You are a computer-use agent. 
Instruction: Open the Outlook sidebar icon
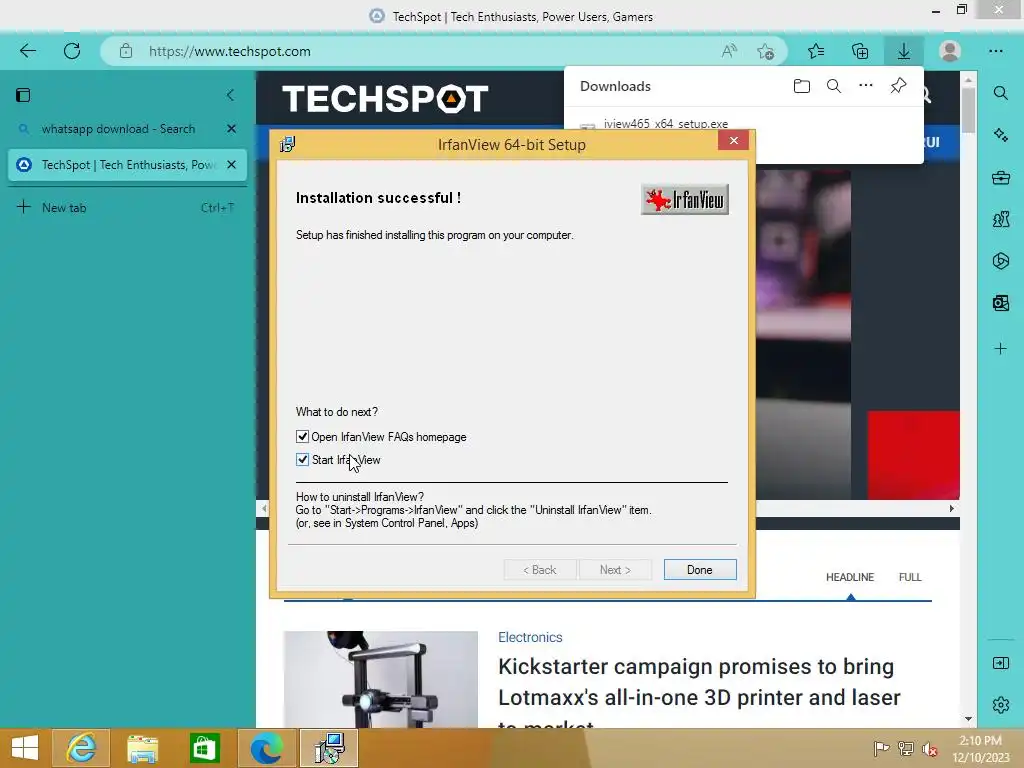1000,303
